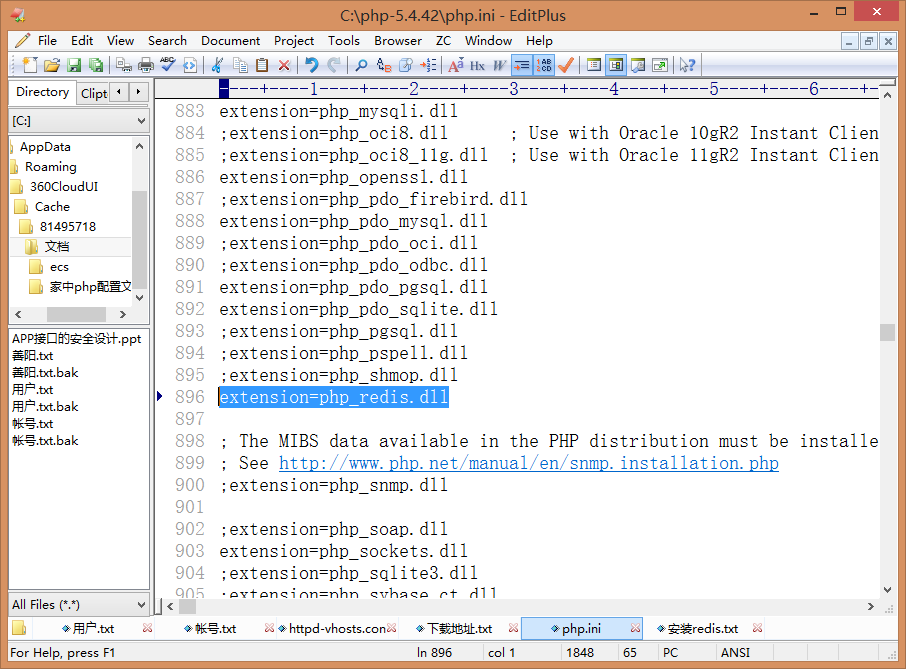This screenshot has width=906, height=669.
Task: Click the Undo arrow icon
Action: pyautogui.click(x=312, y=65)
